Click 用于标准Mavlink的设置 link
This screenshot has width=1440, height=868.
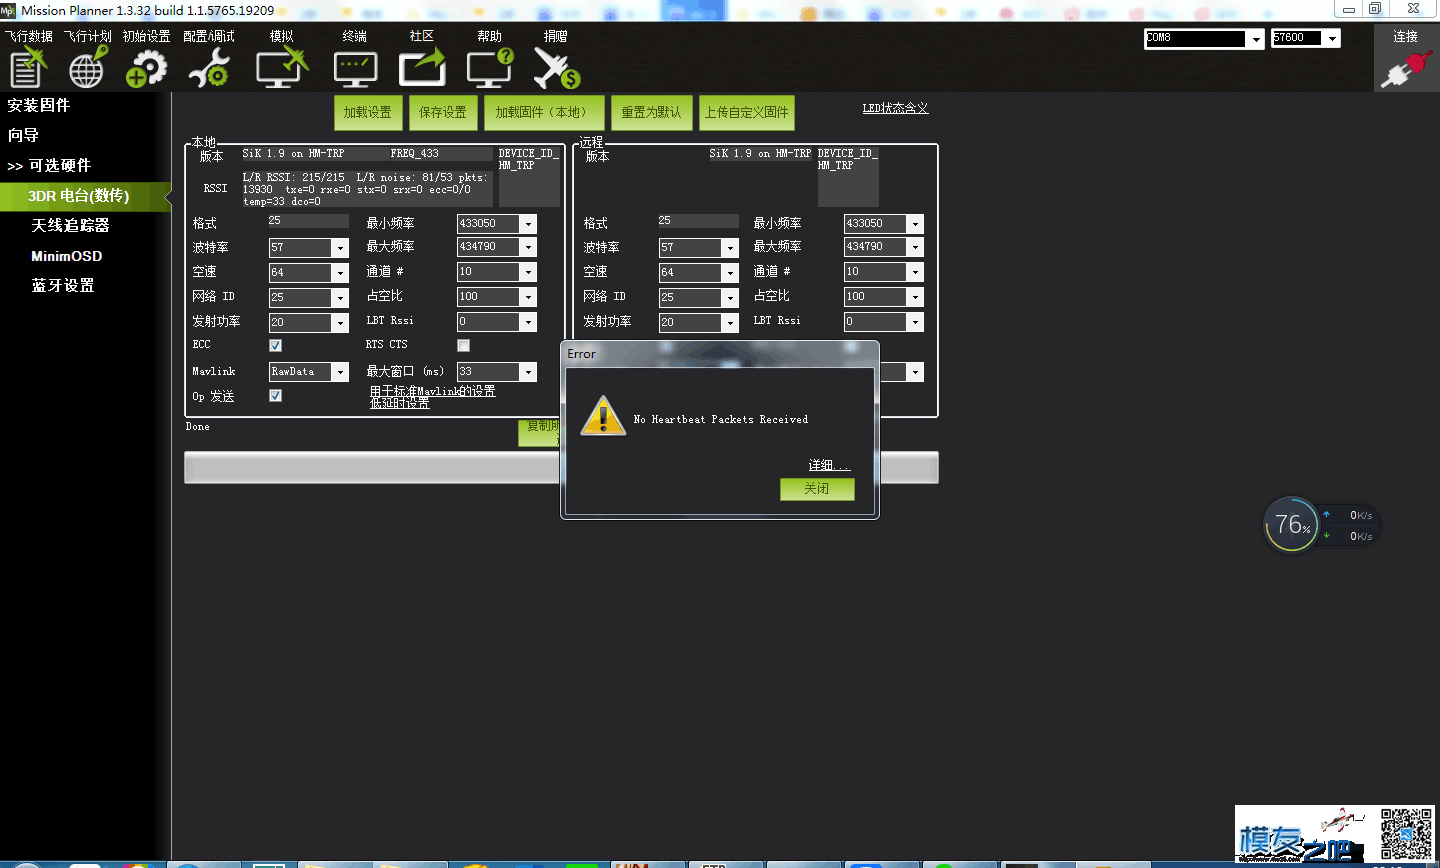click(433, 391)
